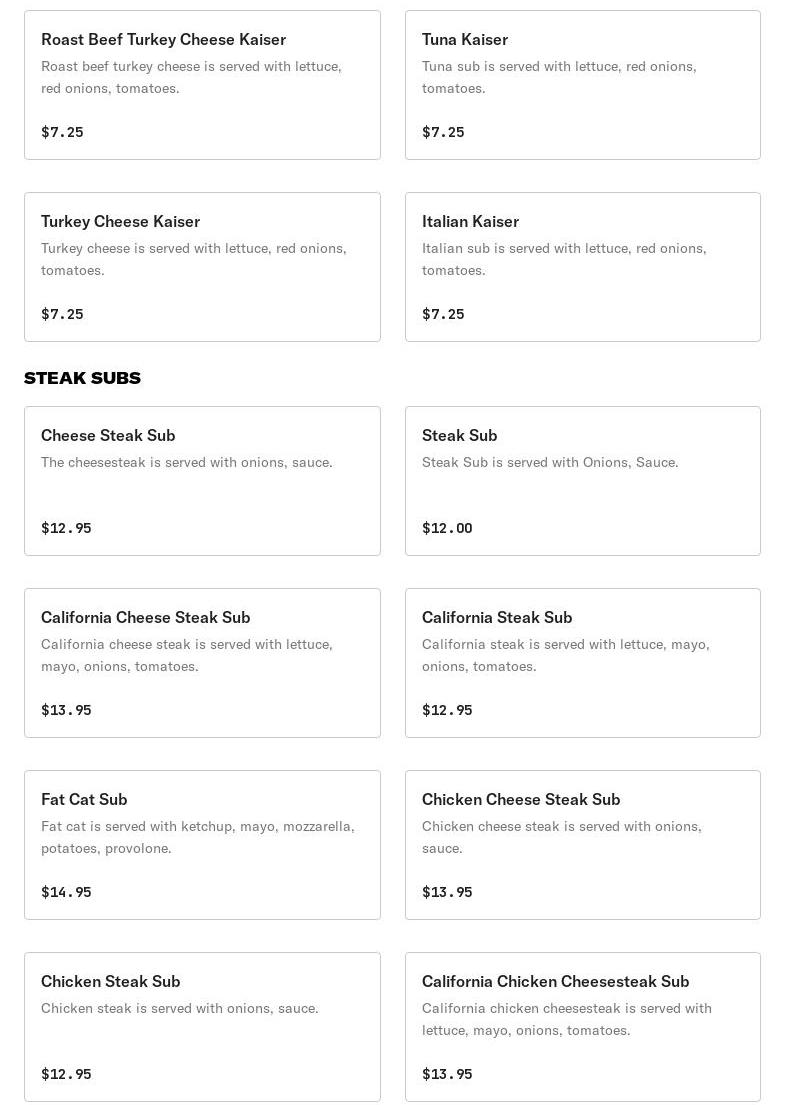Select the California Steak Sub card
The image size is (785, 1105).
tap(583, 663)
